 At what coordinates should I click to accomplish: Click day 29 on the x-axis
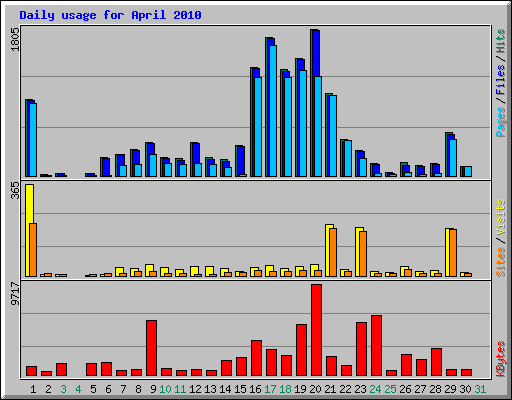(x=450, y=389)
